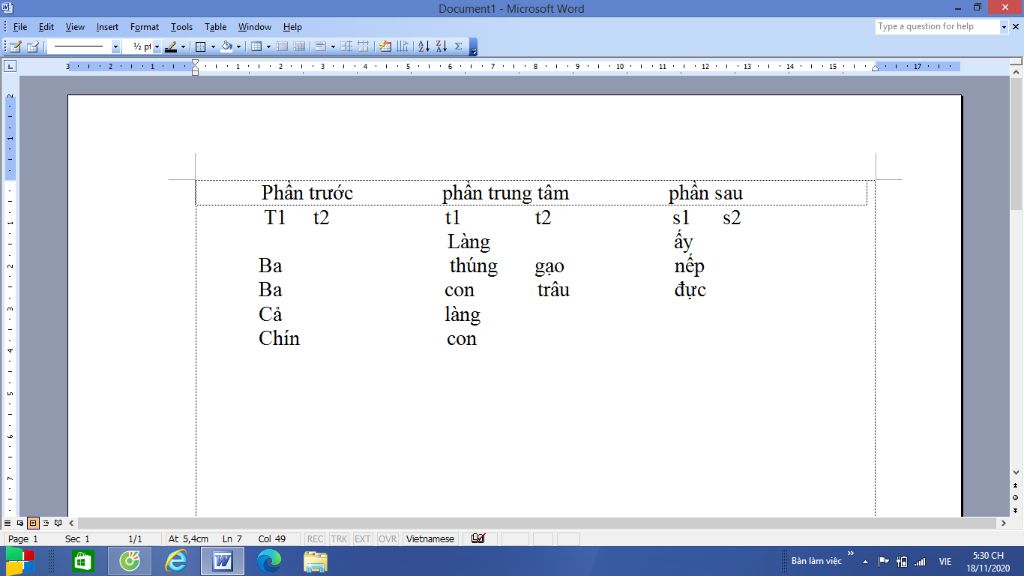Toggle OVR overtype mode indicator

(387, 539)
